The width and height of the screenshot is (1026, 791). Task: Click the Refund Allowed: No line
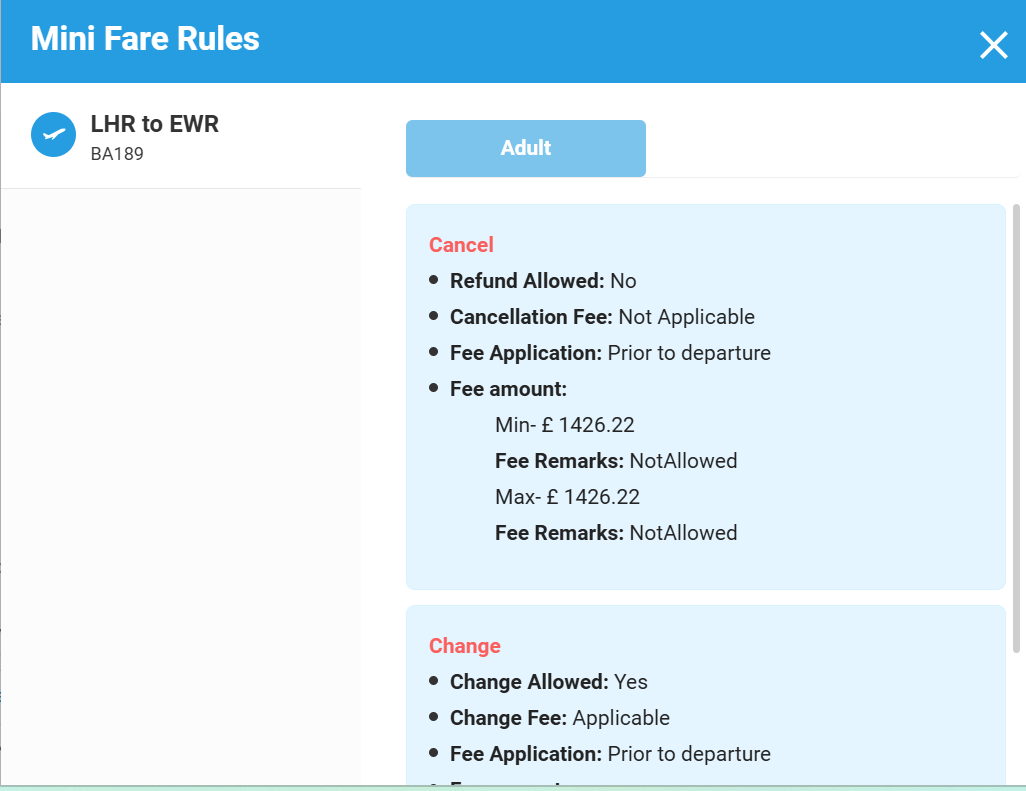pyautogui.click(x=543, y=281)
